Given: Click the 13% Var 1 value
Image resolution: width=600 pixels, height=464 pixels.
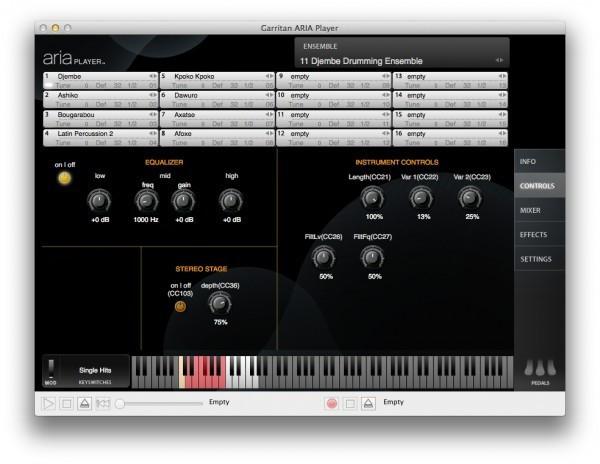Looking at the screenshot, I should (423, 217).
